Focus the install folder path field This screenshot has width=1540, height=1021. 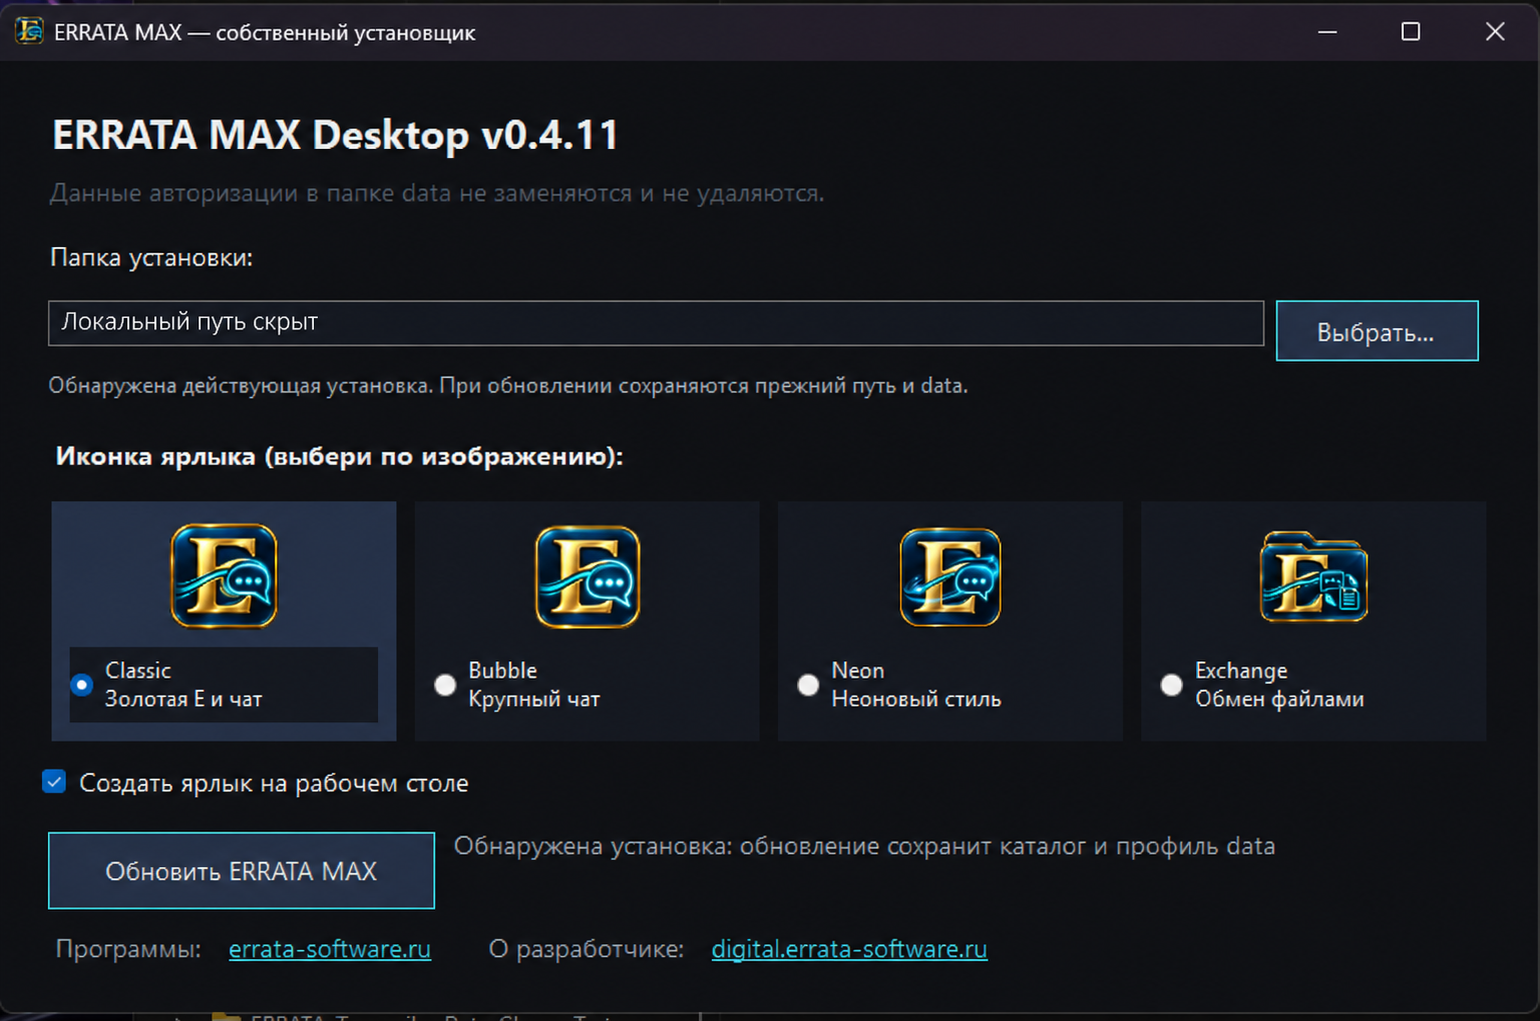(x=656, y=323)
